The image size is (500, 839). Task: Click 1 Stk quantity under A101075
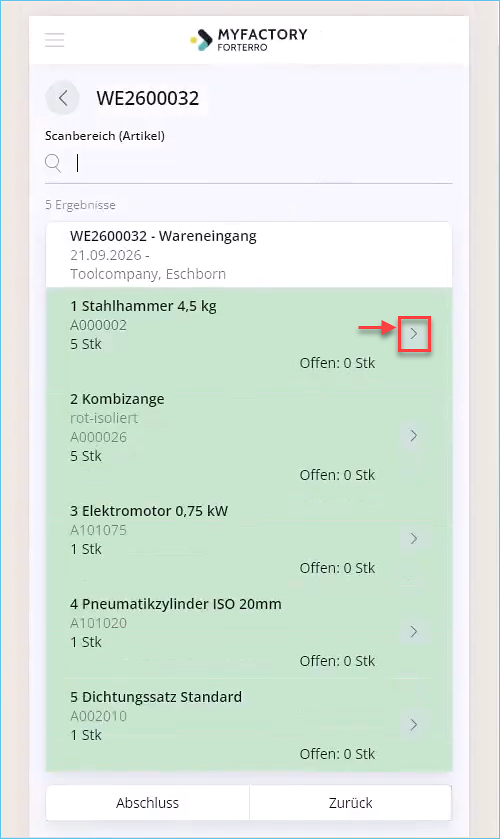coord(86,549)
